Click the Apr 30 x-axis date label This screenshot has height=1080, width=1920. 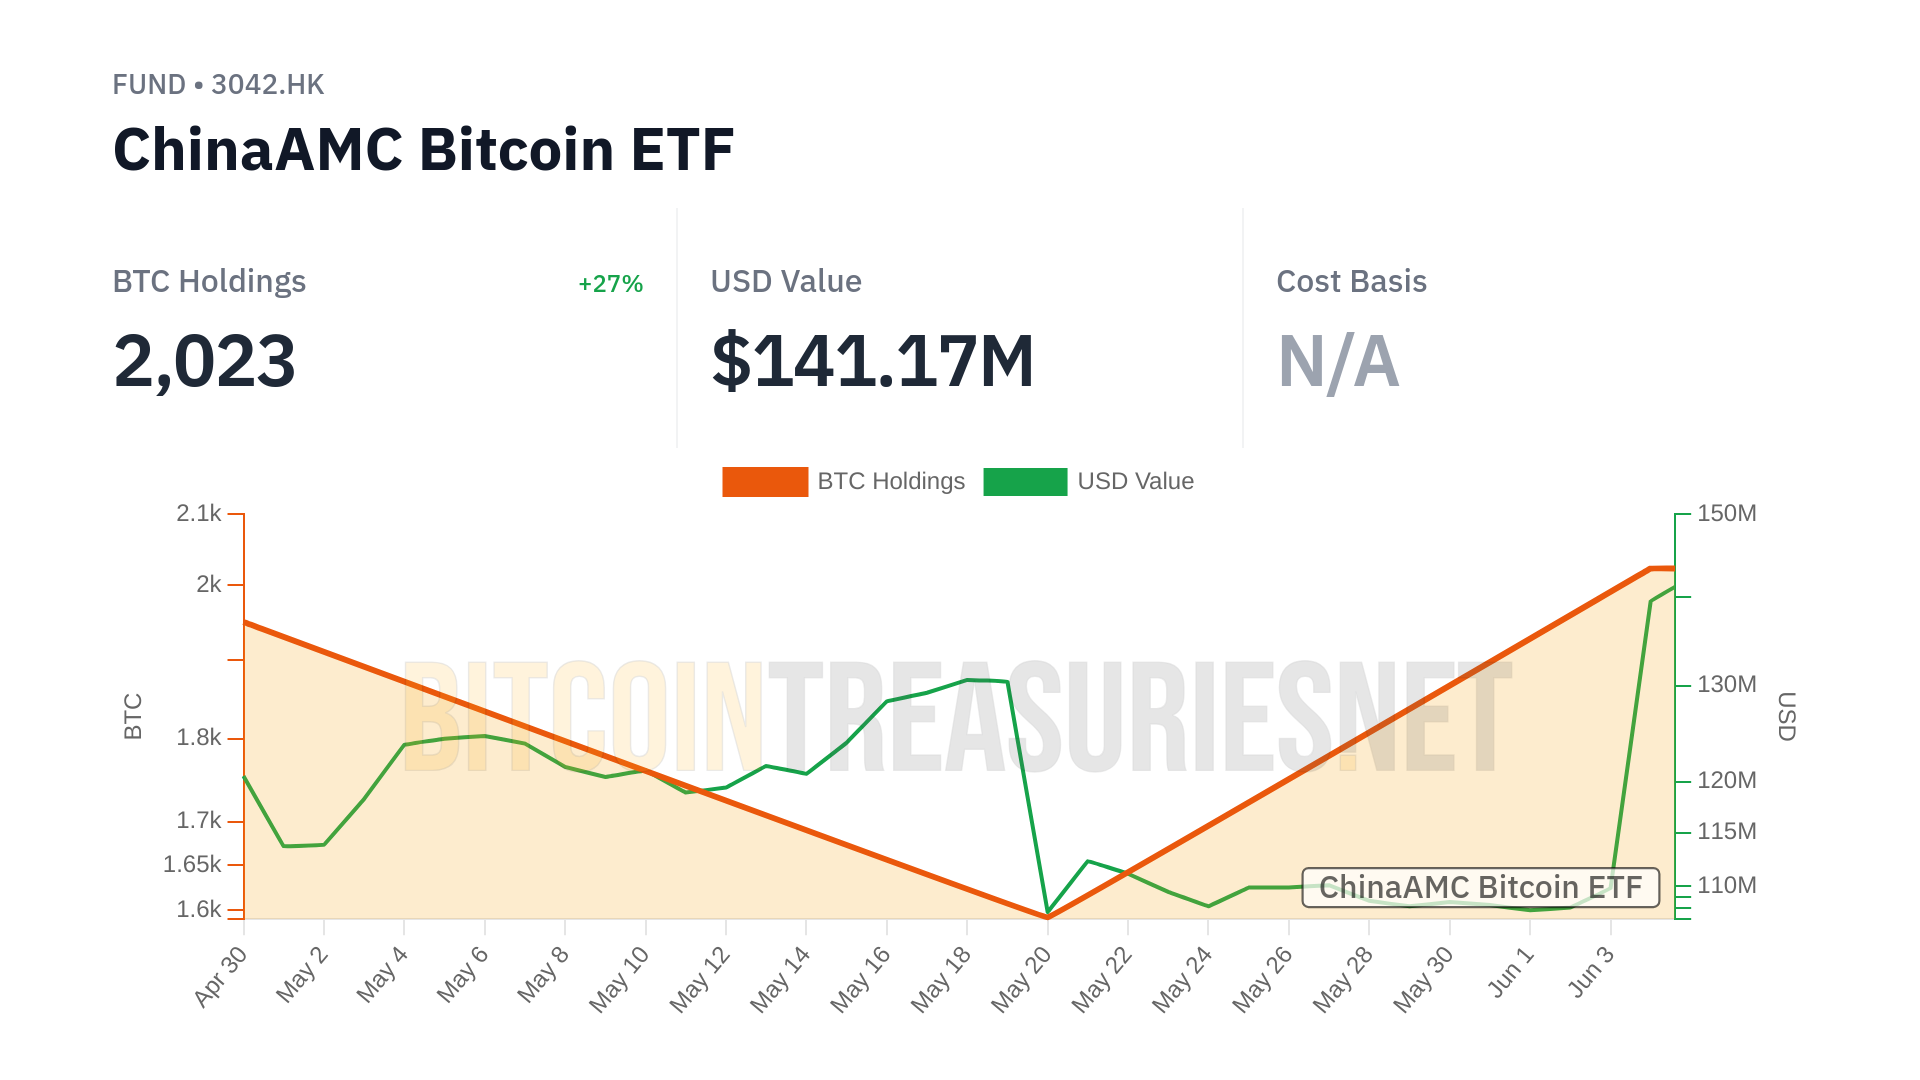click(220, 977)
